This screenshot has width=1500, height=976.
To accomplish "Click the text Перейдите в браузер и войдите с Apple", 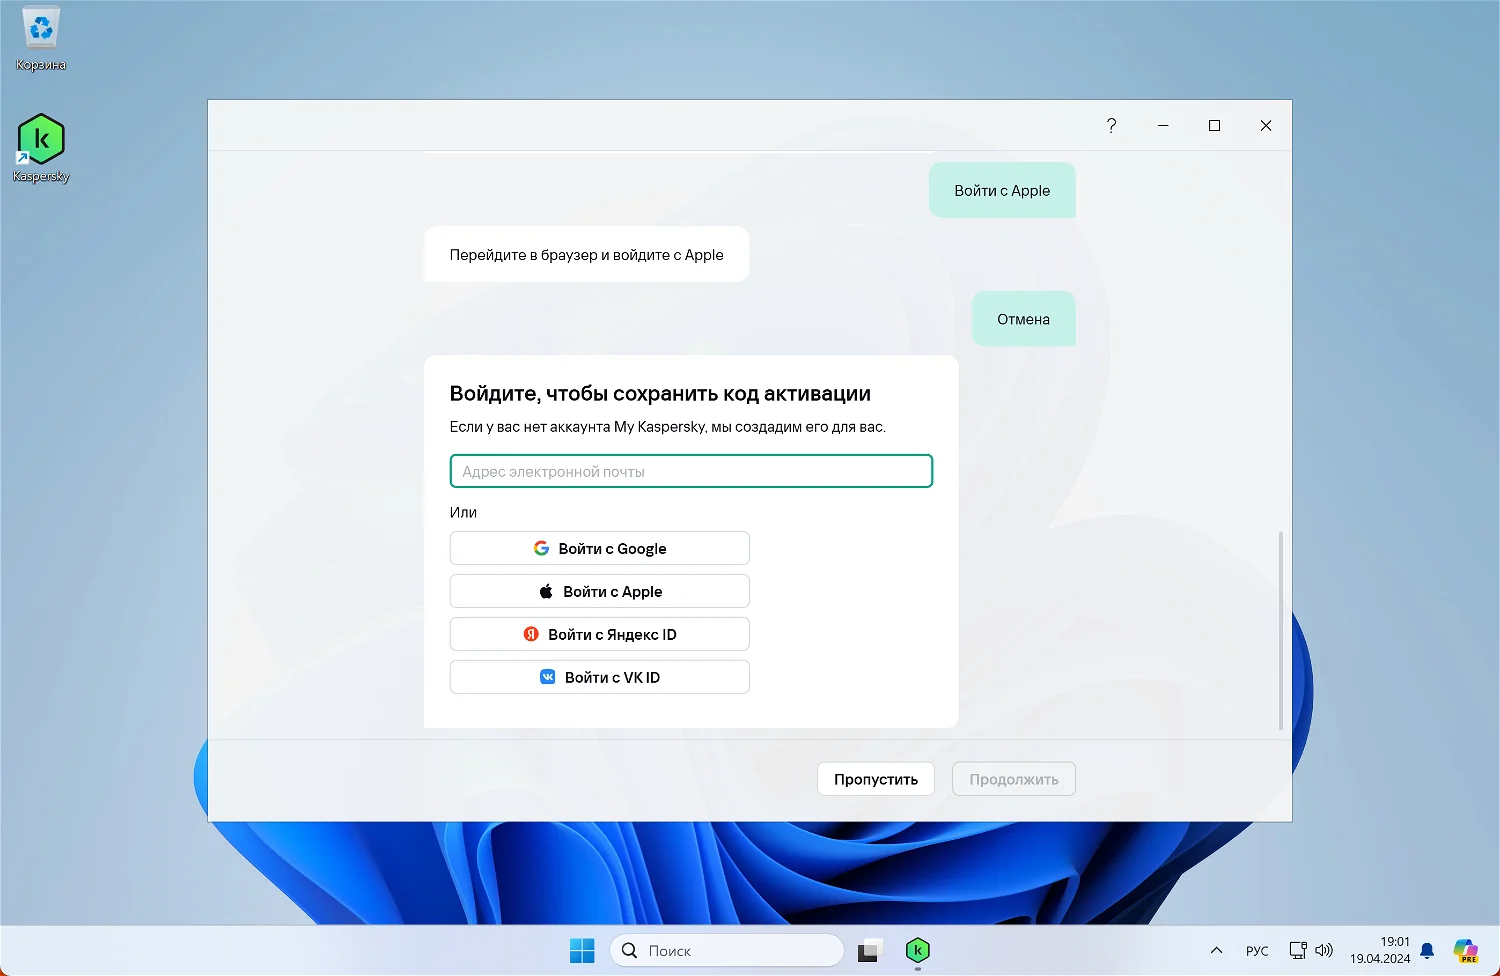I will click(x=586, y=255).
